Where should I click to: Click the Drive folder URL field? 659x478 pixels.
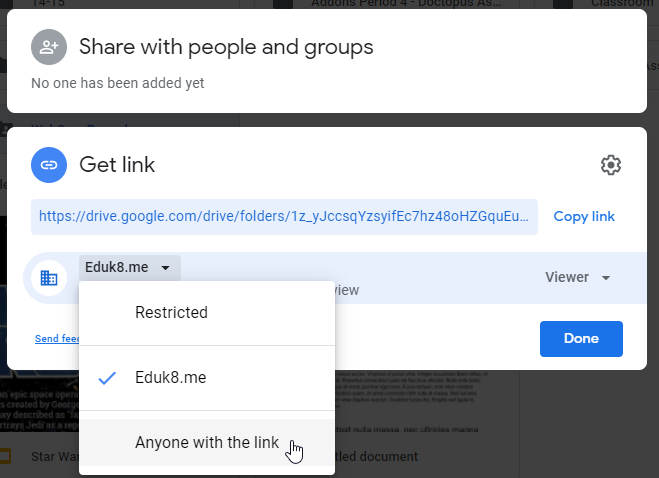[x=284, y=217]
